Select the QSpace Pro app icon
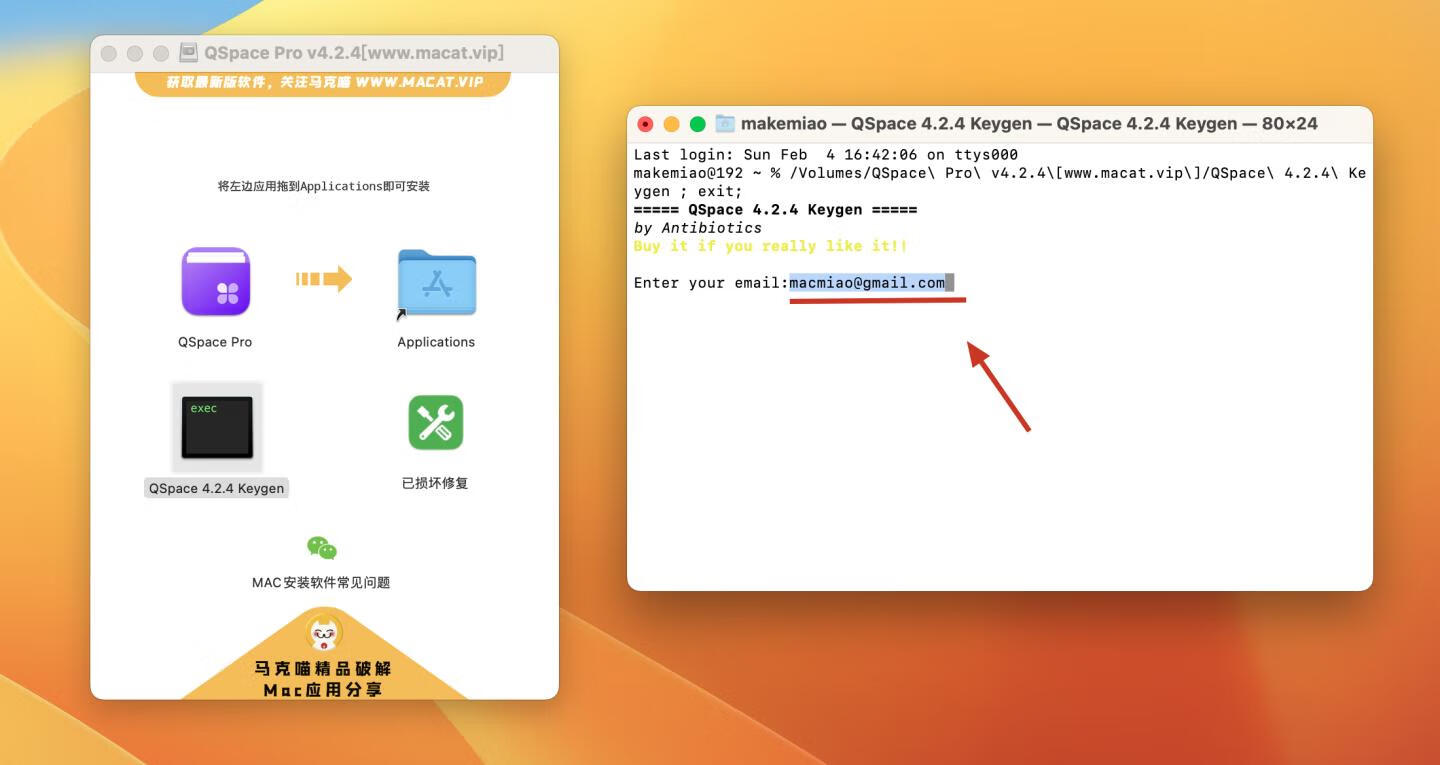 [215, 282]
